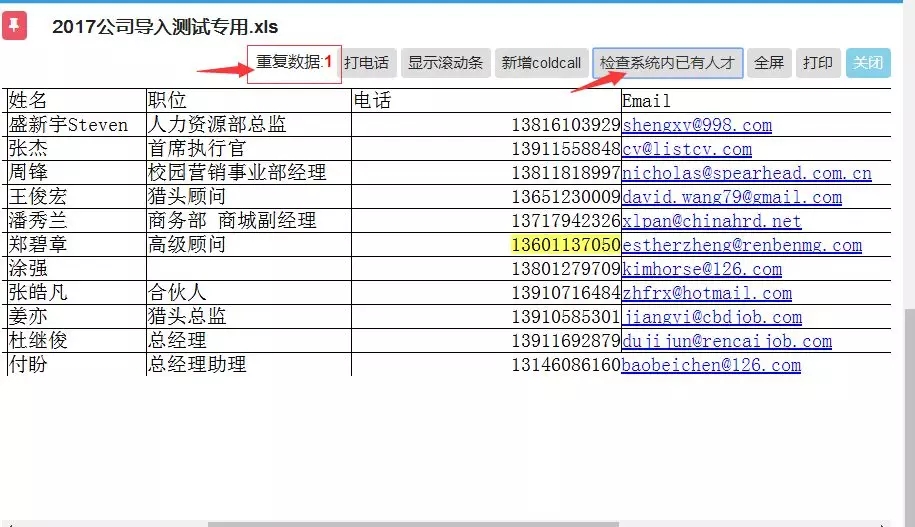Select name cell 潘秀兰
Viewport: 915px width, 527px height.
click(x=76, y=221)
